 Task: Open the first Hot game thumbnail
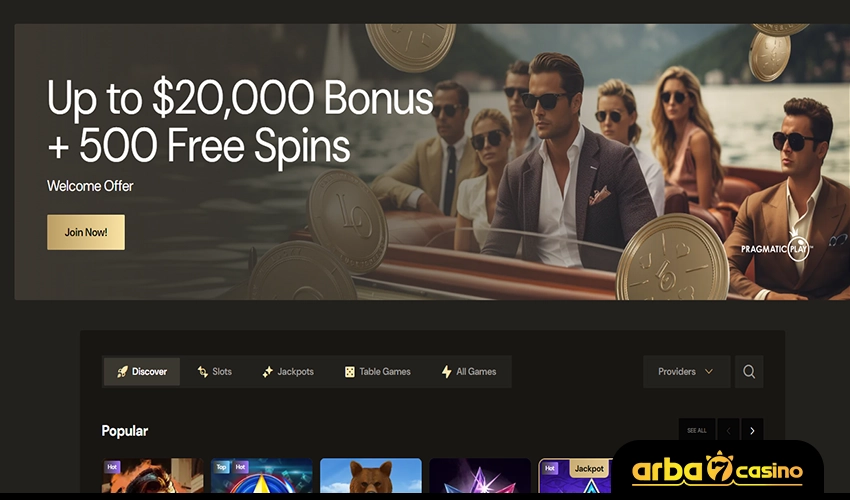pyautogui.click(x=153, y=476)
